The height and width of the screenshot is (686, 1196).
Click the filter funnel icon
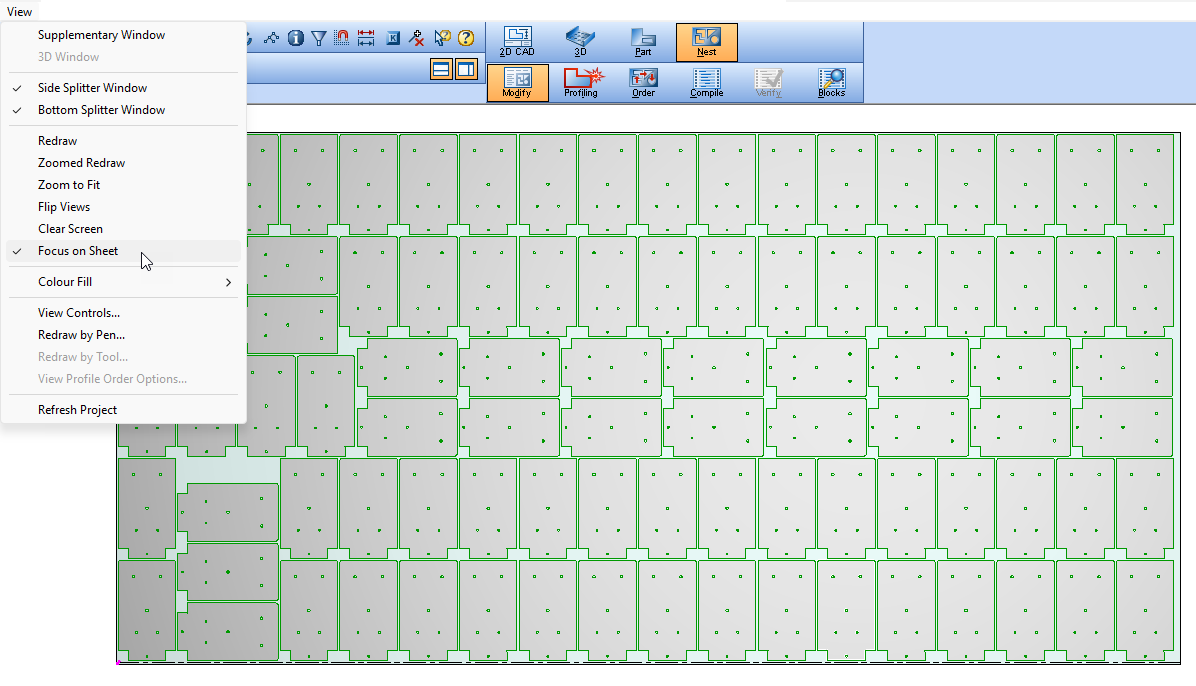tap(319, 38)
